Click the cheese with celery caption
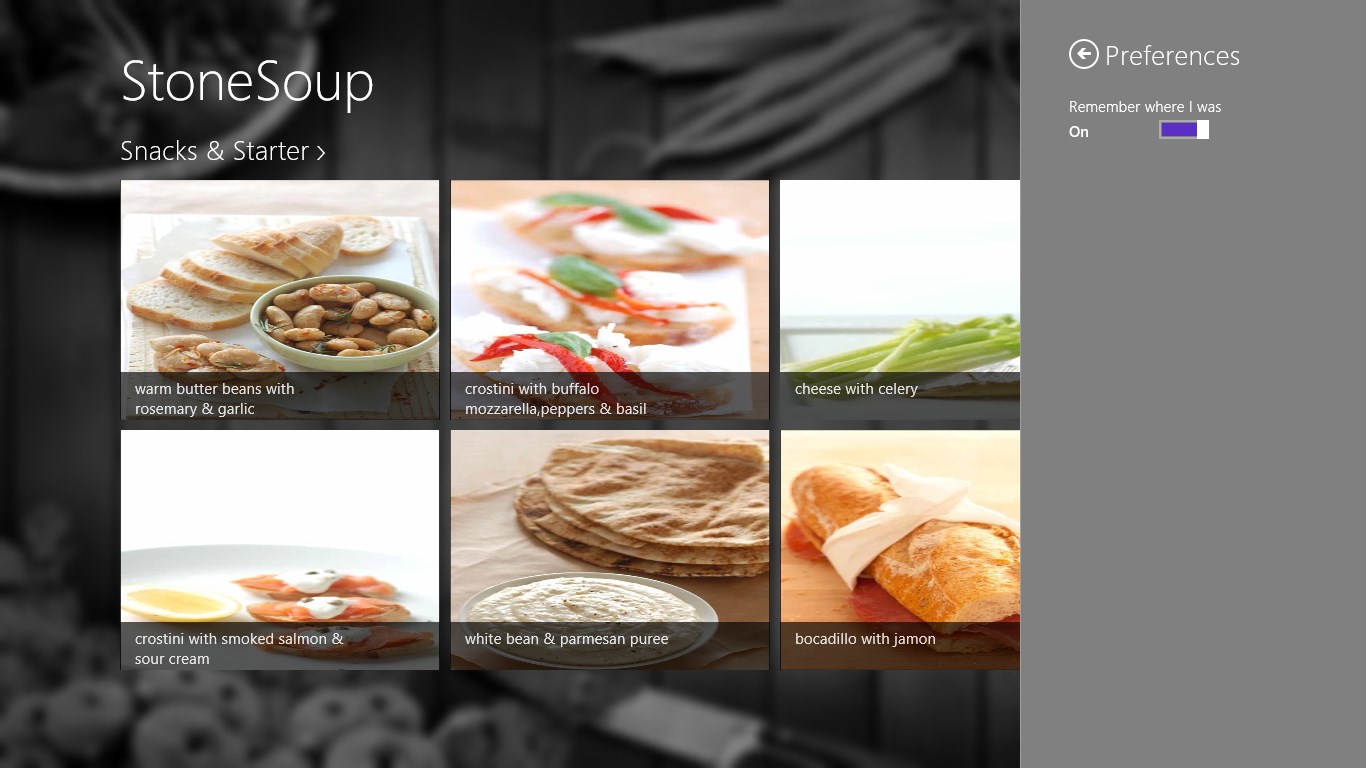This screenshot has height=768, width=1366. coord(856,389)
